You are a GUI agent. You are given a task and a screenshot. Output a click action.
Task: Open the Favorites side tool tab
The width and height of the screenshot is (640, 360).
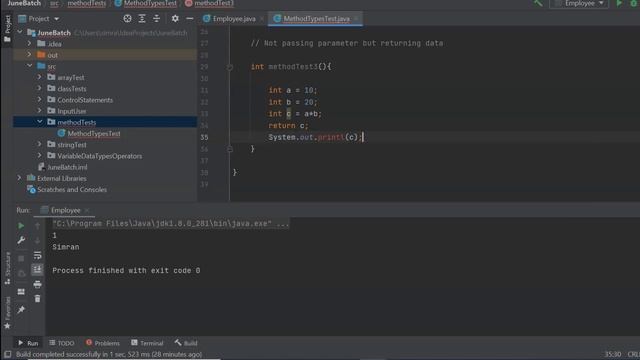coord(7,313)
